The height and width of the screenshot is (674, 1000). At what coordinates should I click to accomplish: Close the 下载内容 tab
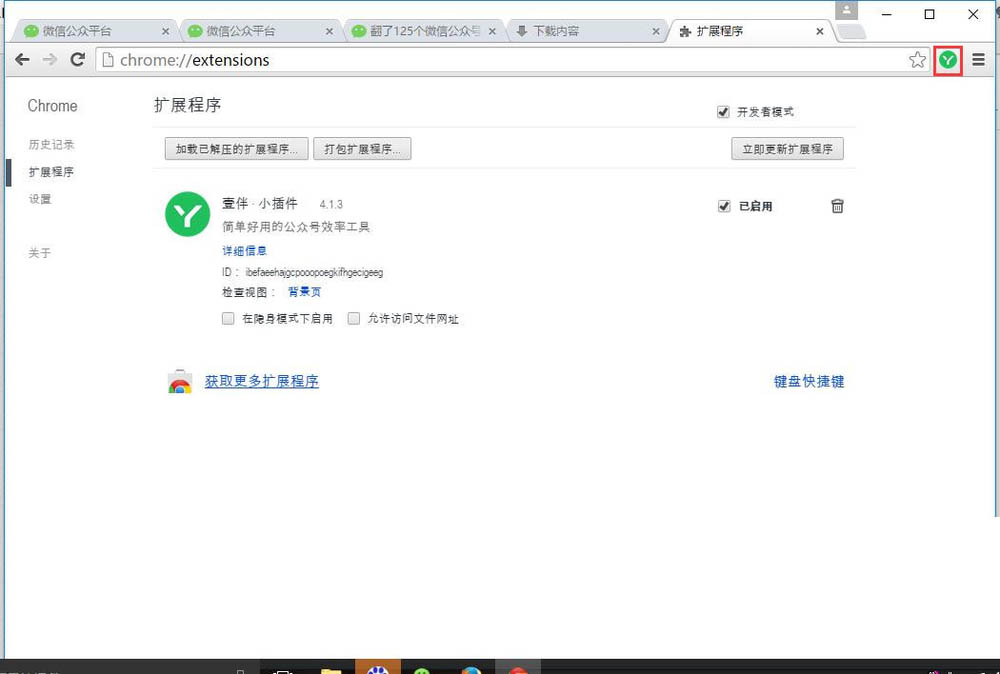(x=656, y=31)
